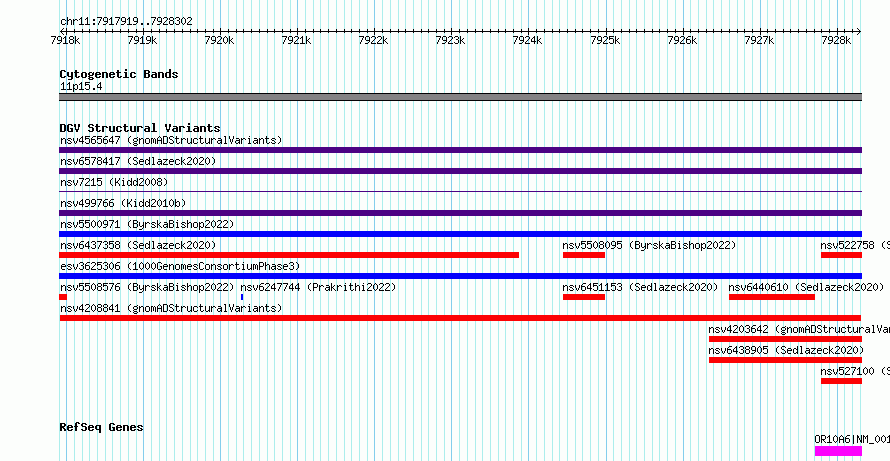The height and width of the screenshot is (461, 890).
Task: Click the chr11:7917919..7928302 region label
Action: [126, 22]
